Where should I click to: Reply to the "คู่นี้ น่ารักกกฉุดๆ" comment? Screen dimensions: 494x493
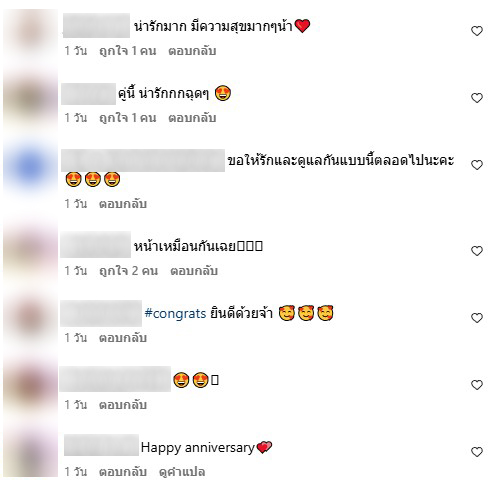pos(192,118)
